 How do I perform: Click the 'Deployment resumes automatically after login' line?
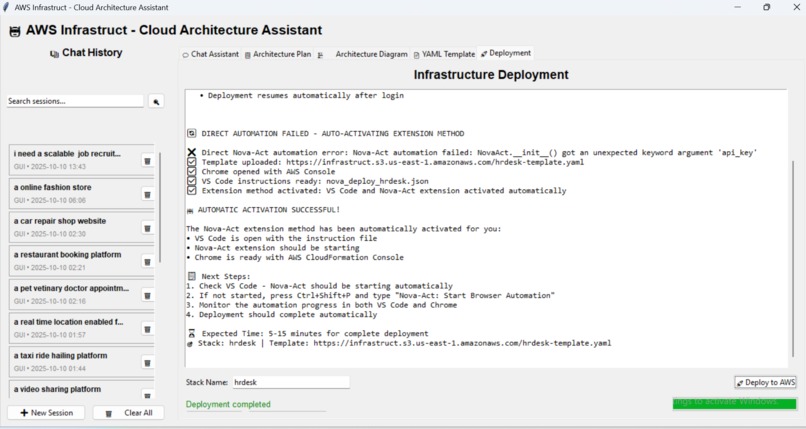[302, 96]
